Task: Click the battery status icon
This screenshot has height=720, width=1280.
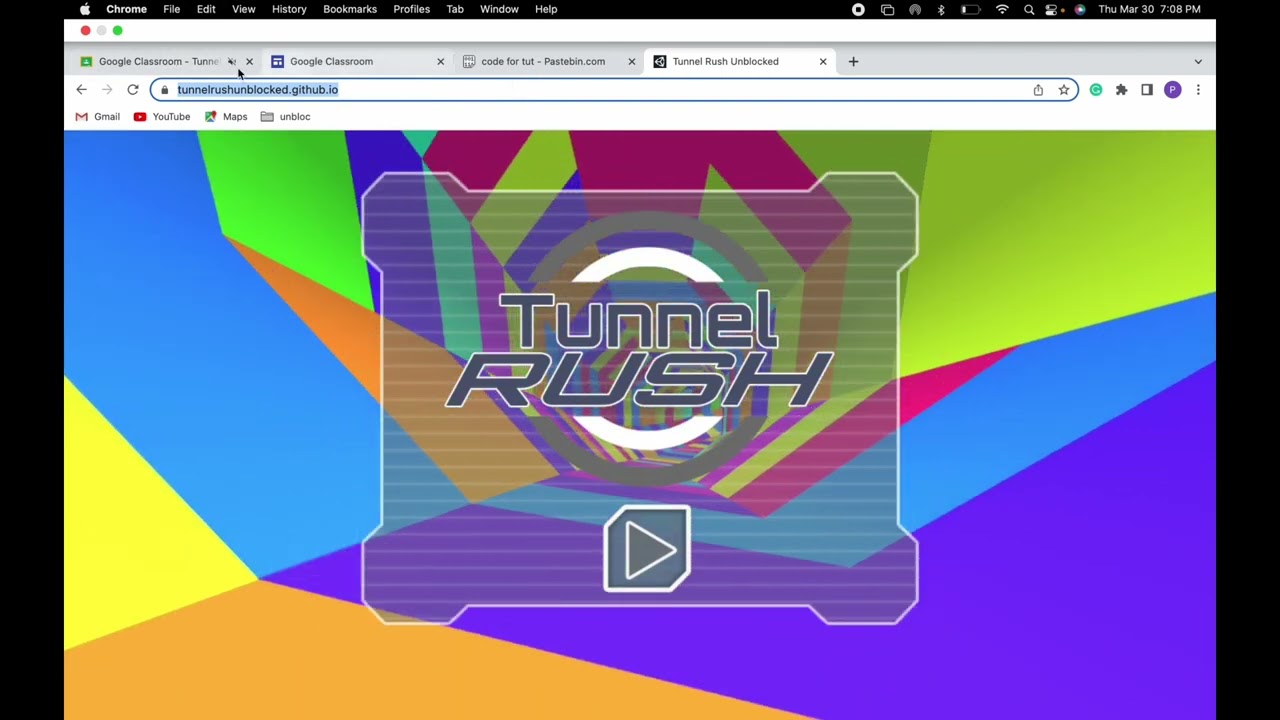Action: [x=970, y=9]
